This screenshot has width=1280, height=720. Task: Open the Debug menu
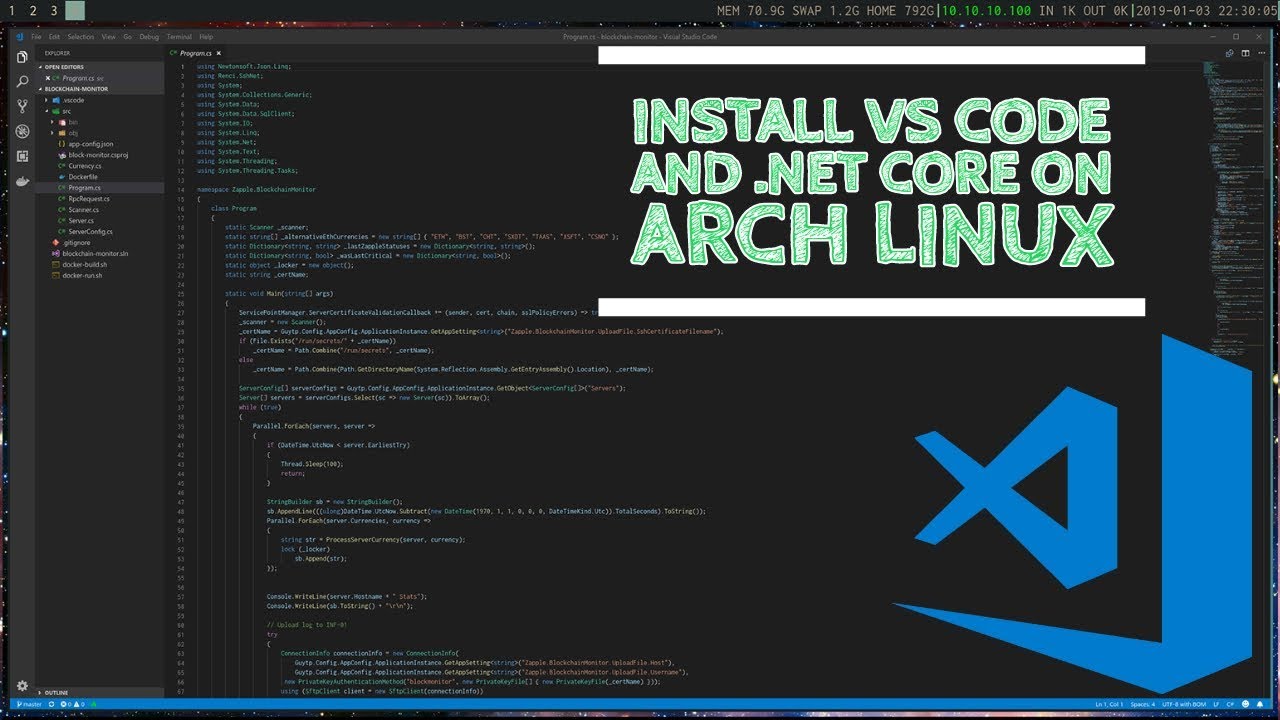(149, 37)
